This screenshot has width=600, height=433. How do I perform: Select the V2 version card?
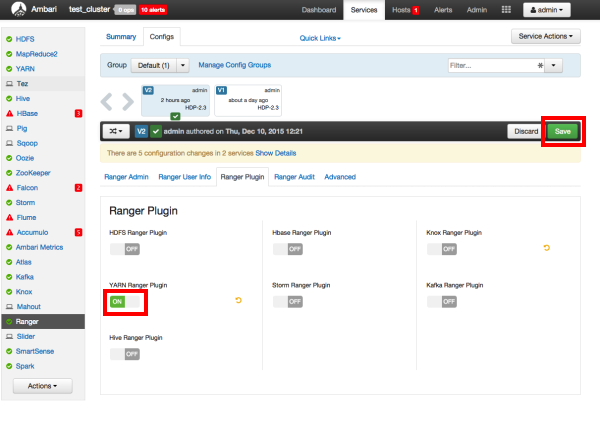click(x=175, y=100)
